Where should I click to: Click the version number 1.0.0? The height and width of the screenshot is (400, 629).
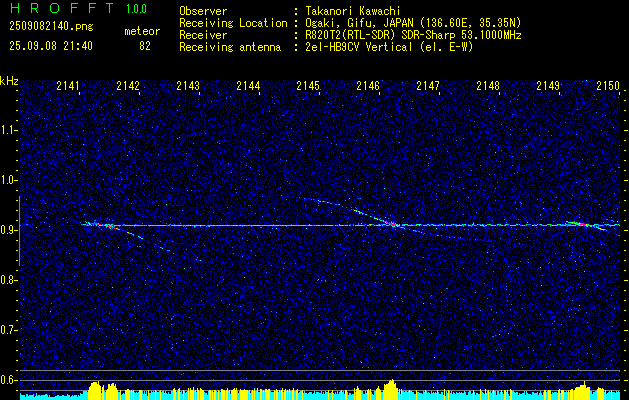point(136,9)
